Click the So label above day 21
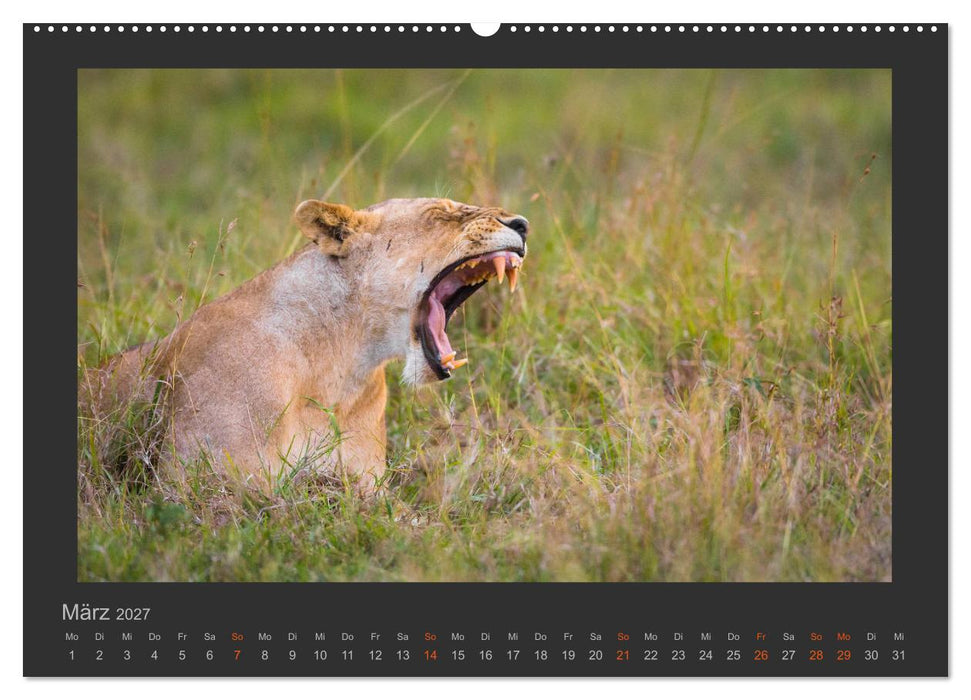This screenshot has width=971, height=700. tap(623, 636)
